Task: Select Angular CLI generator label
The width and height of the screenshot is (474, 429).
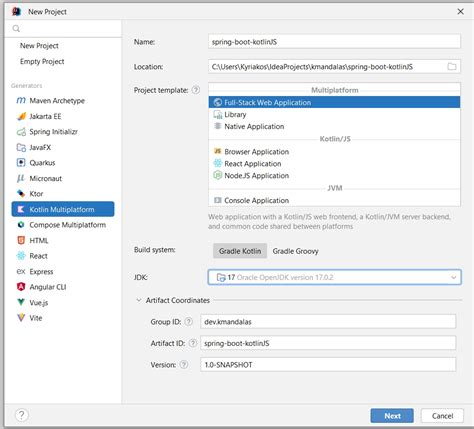Action: 48,287
